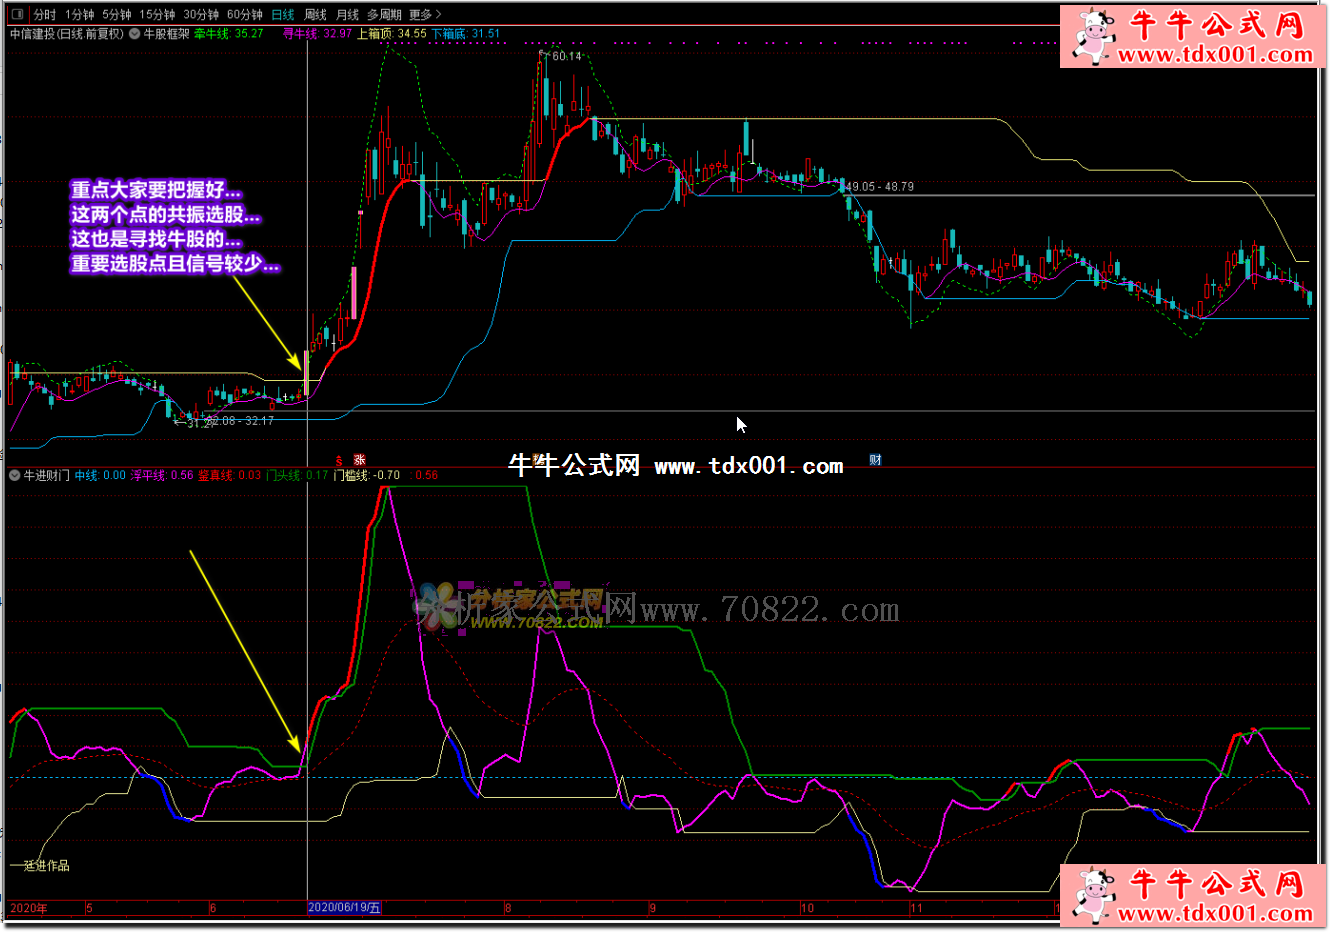Switch to 周线 weekly chart
This screenshot has width=1331, height=932.
coord(315,14)
